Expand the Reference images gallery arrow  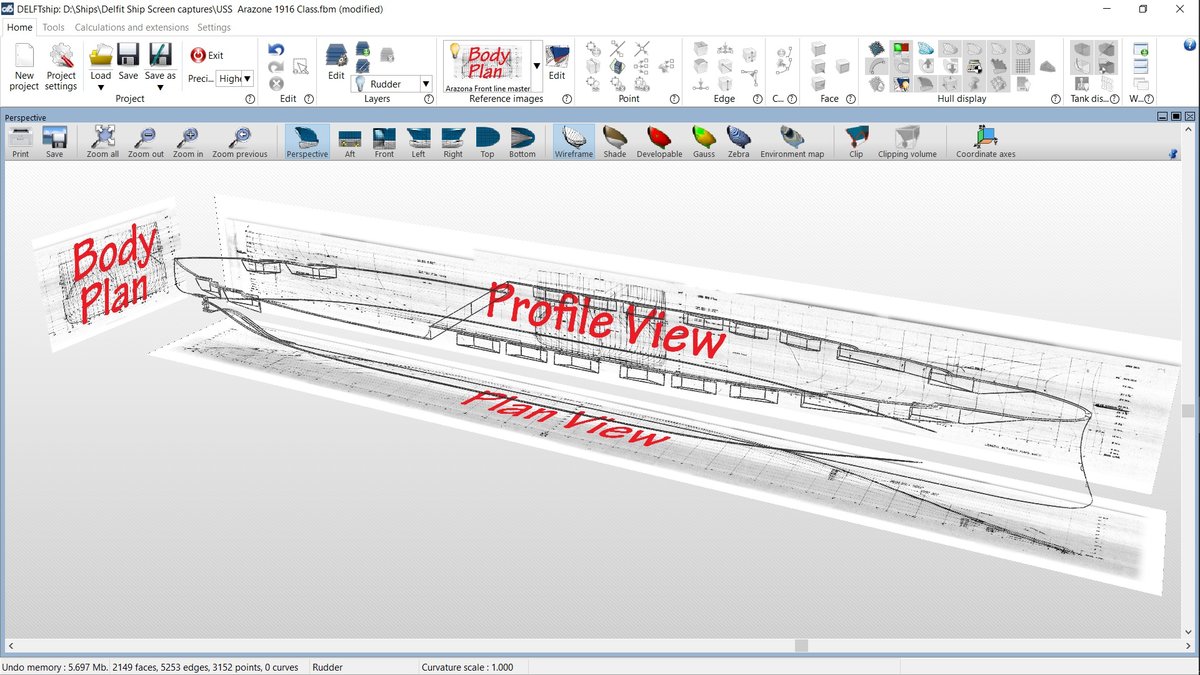pyautogui.click(x=537, y=67)
